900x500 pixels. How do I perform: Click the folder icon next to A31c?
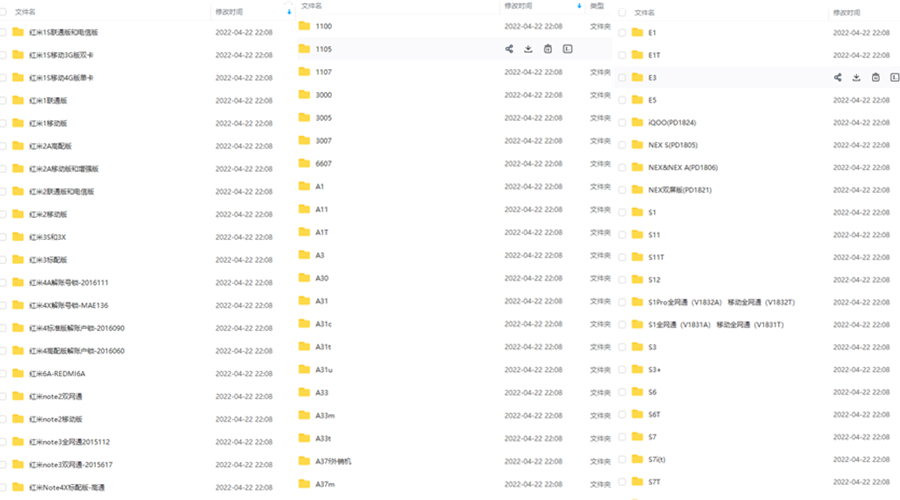pyautogui.click(x=304, y=324)
